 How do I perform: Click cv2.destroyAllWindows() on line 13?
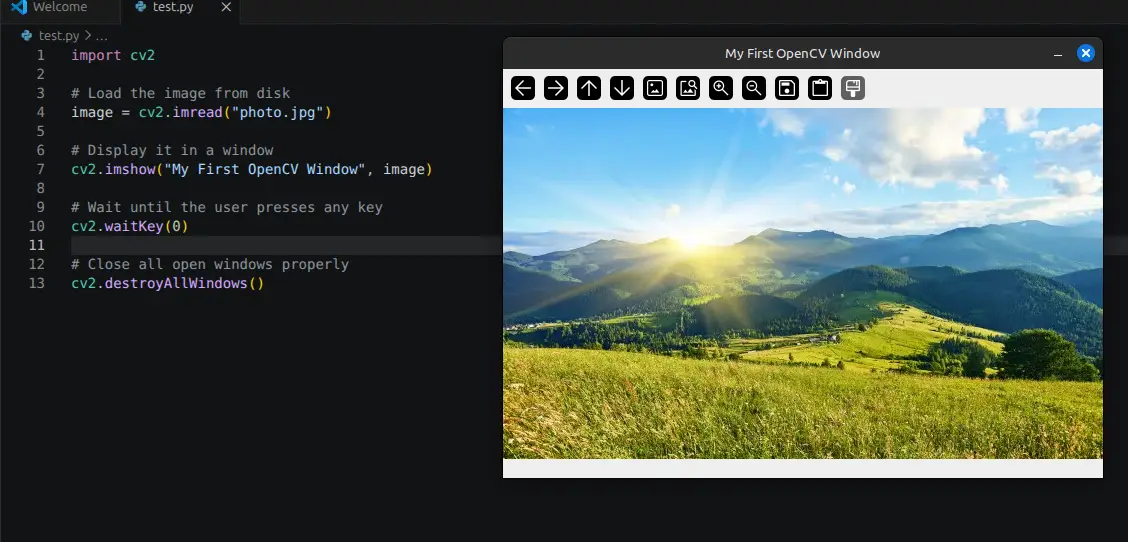pos(168,284)
